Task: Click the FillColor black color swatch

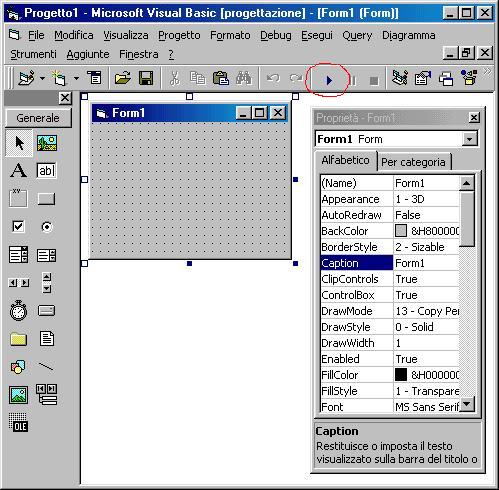Action: pos(401,375)
